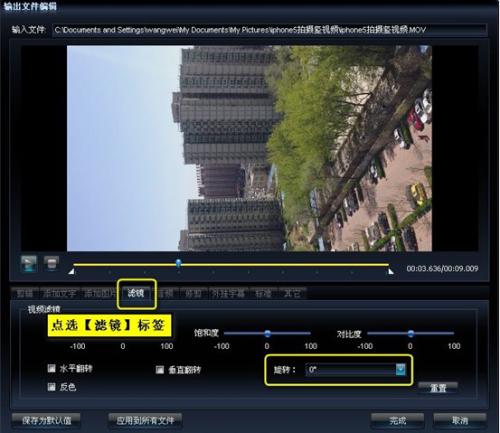Click the 应用到所有文件 button
The width and height of the screenshot is (500, 433).
point(145,420)
